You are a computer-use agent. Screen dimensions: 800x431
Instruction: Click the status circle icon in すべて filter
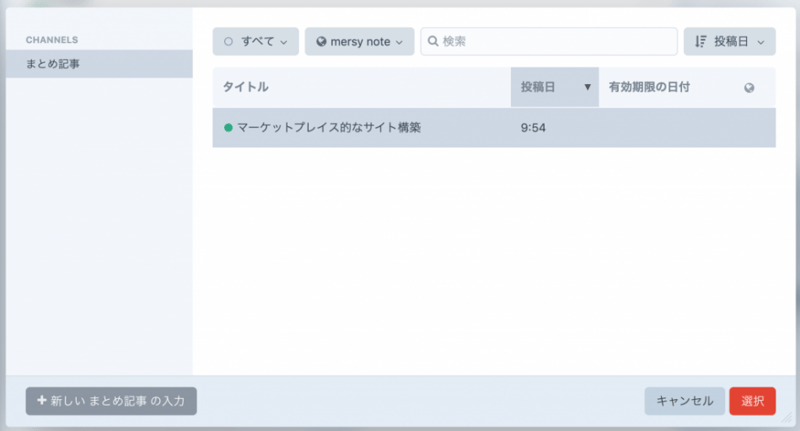pos(227,42)
